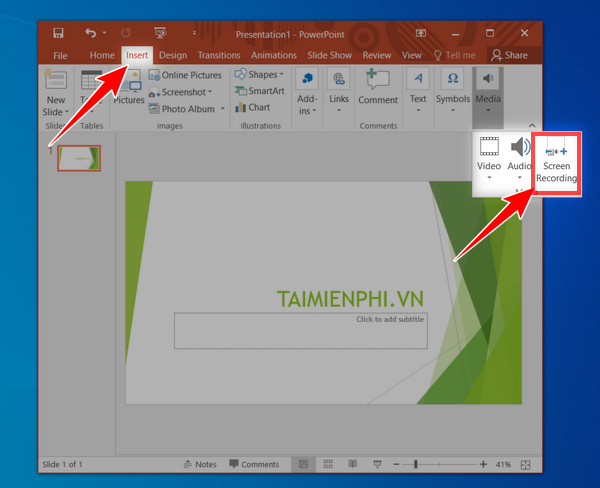Open the Text group dropdown
The image size is (600, 488).
418,91
